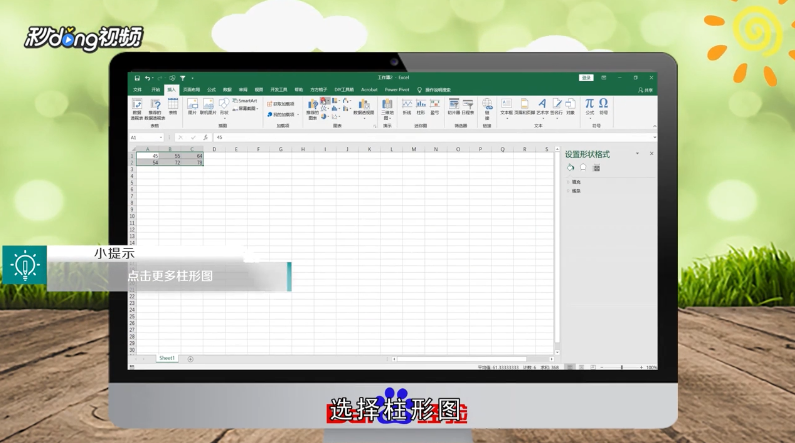Select the Sheet1 tab
Screen dimensions: 795x443
point(167,358)
